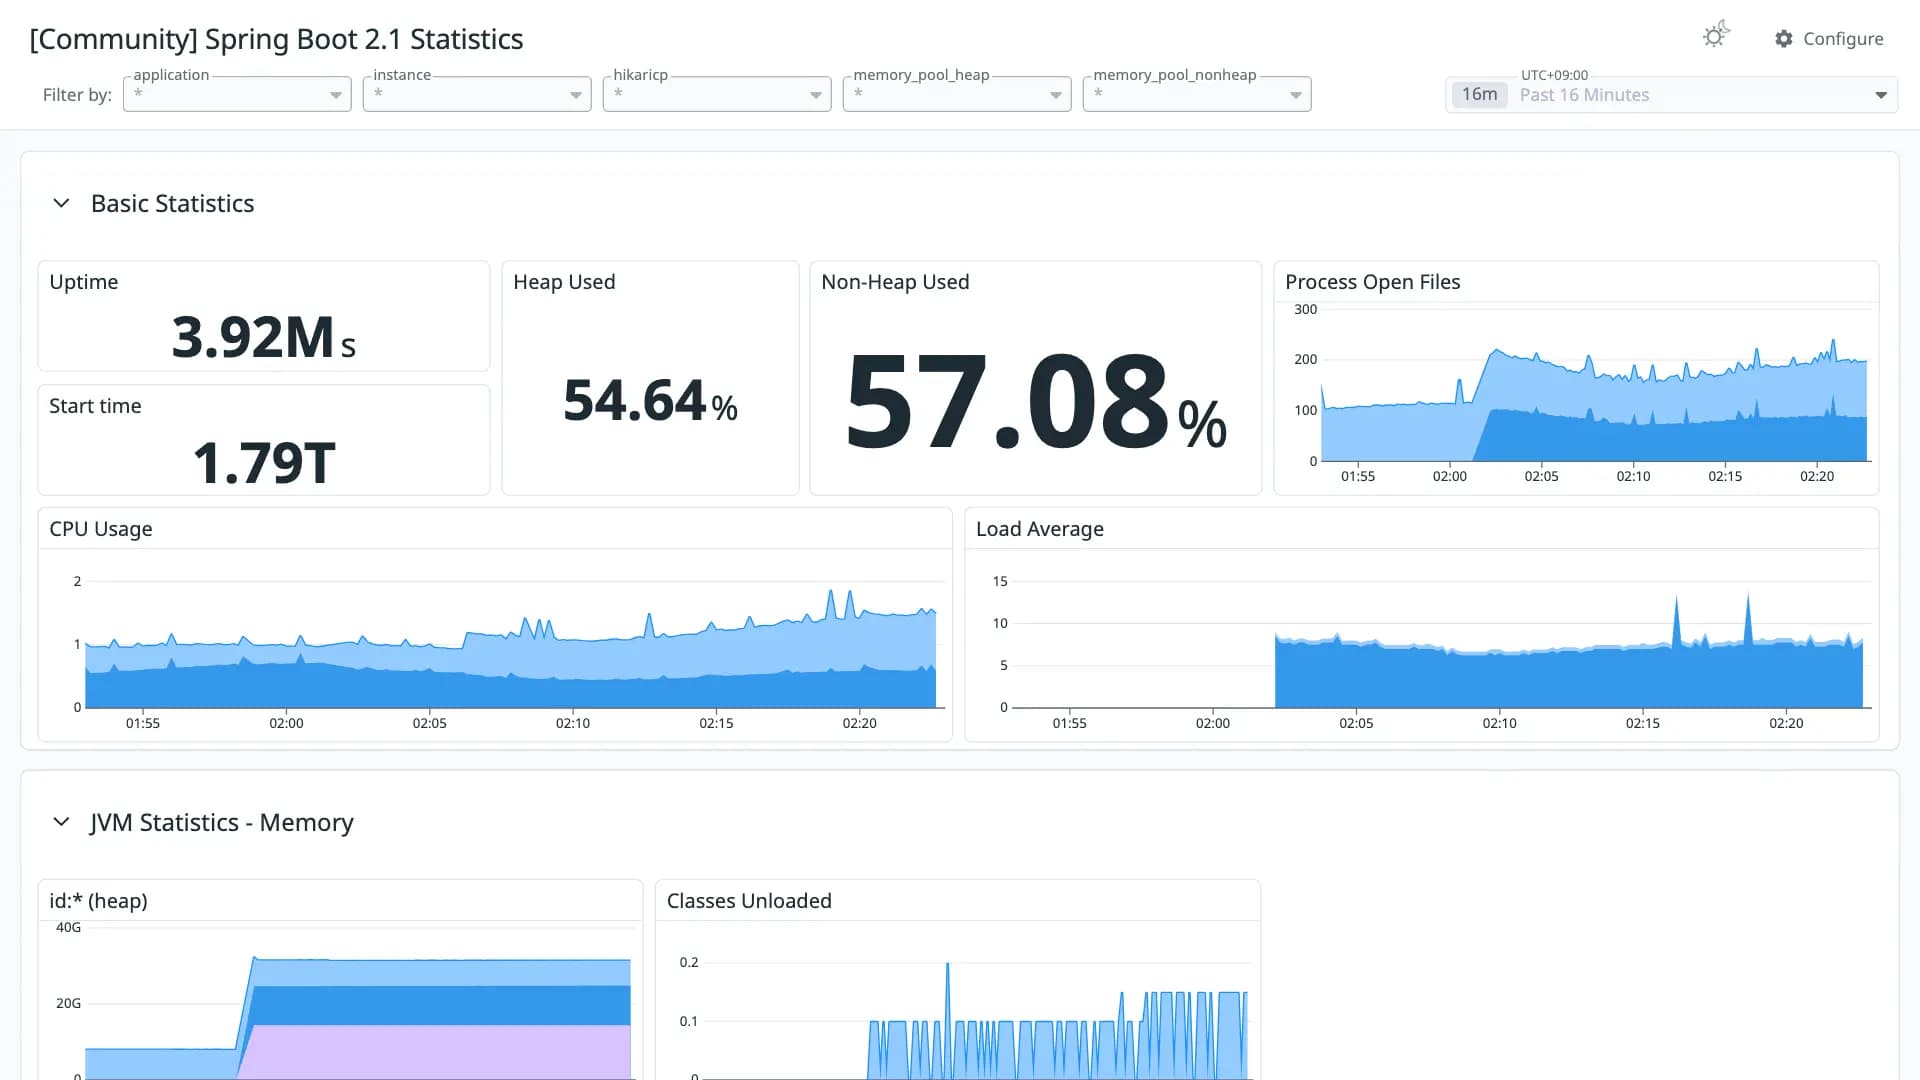Click the 3.92M uptime value
The height and width of the screenshot is (1080, 1920).
coord(263,337)
